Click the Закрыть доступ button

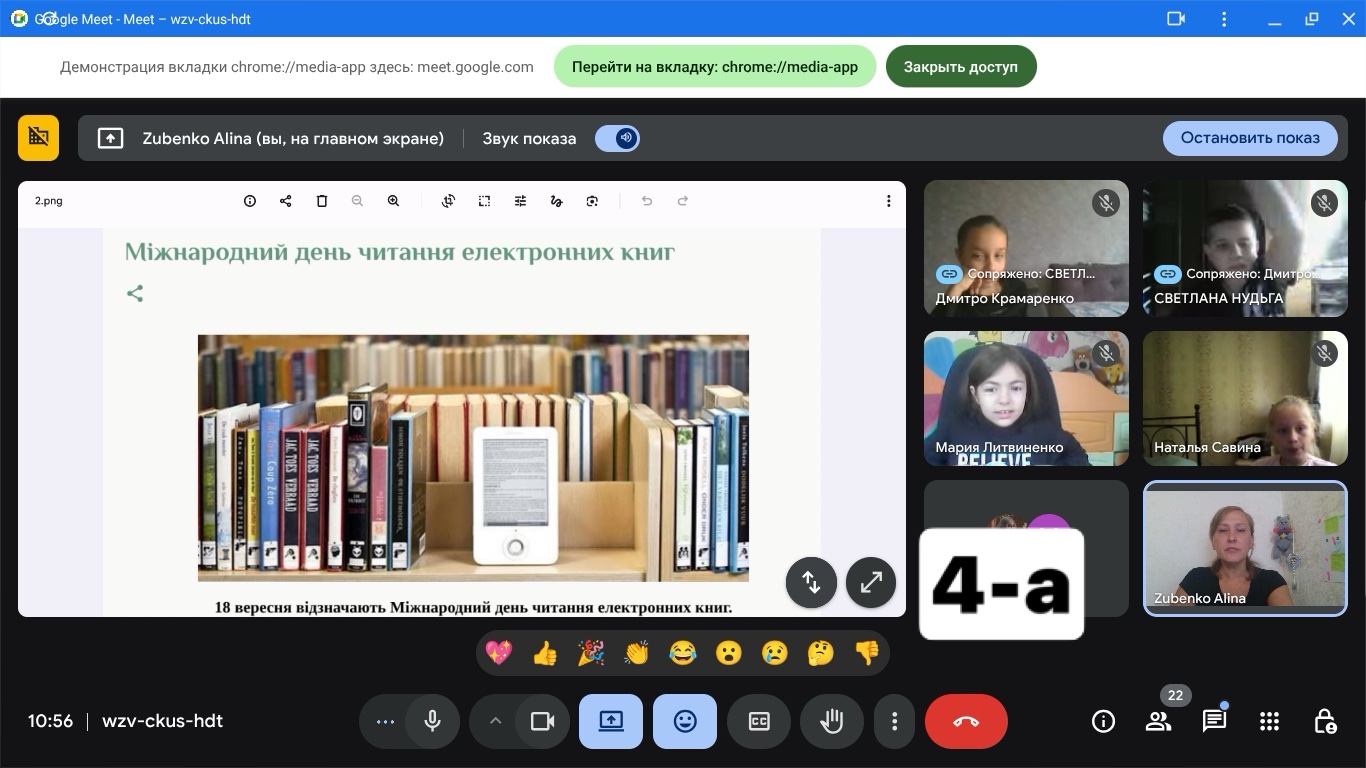point(960,67)
